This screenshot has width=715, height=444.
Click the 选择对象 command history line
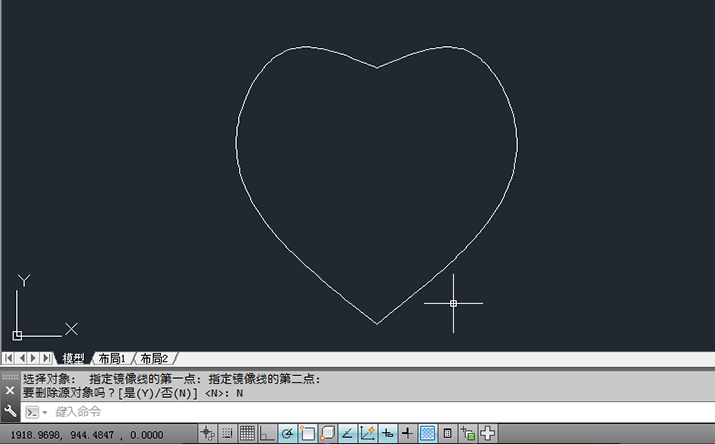tap(172, 379)
